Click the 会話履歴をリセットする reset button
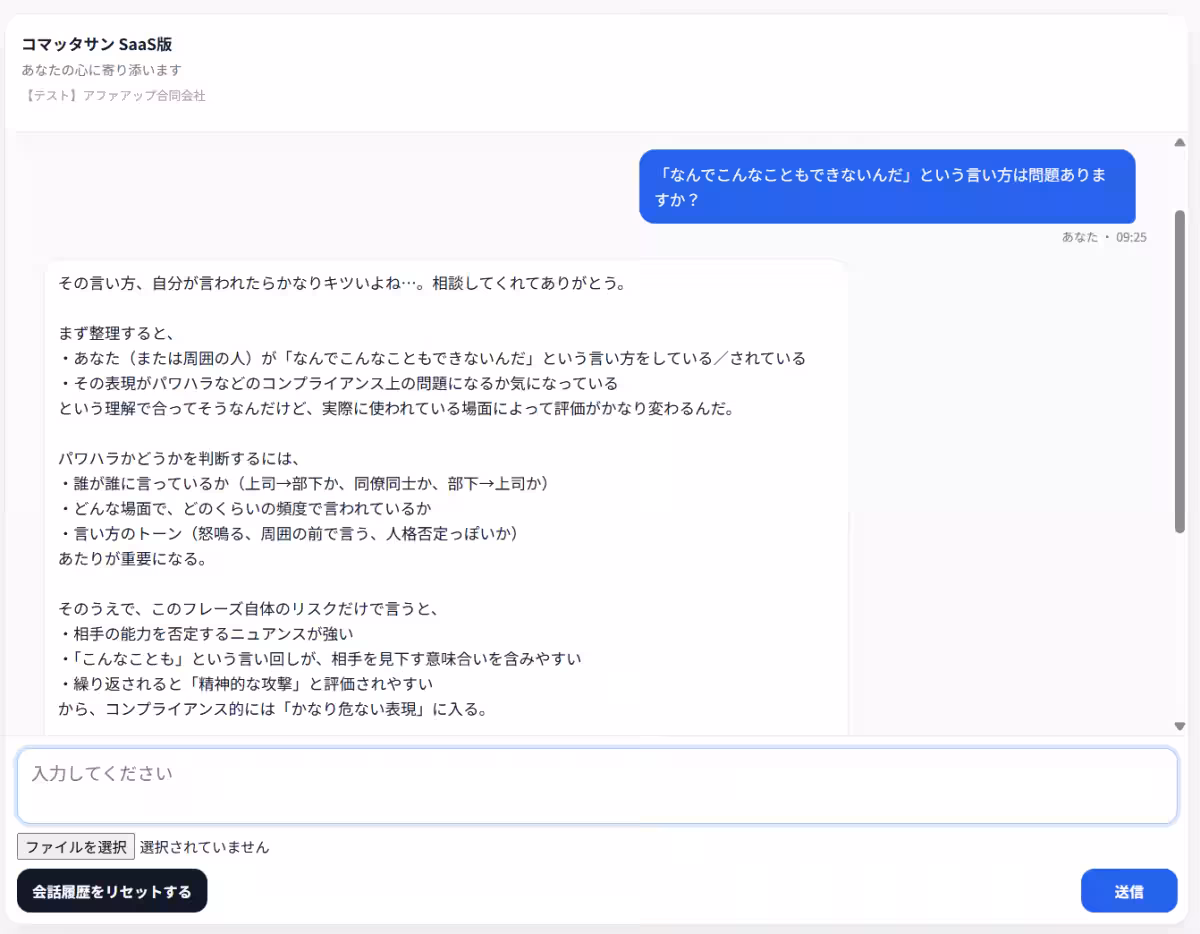Image resolution: width=1200 pixels, height=934 pixels. 111,890
